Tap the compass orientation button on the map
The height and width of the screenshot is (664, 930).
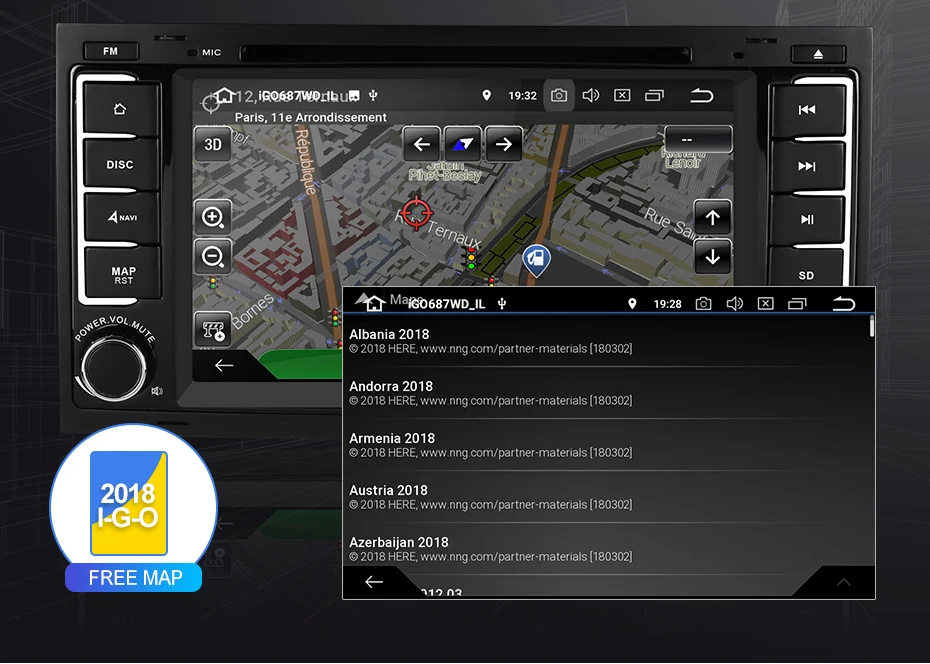463,144
